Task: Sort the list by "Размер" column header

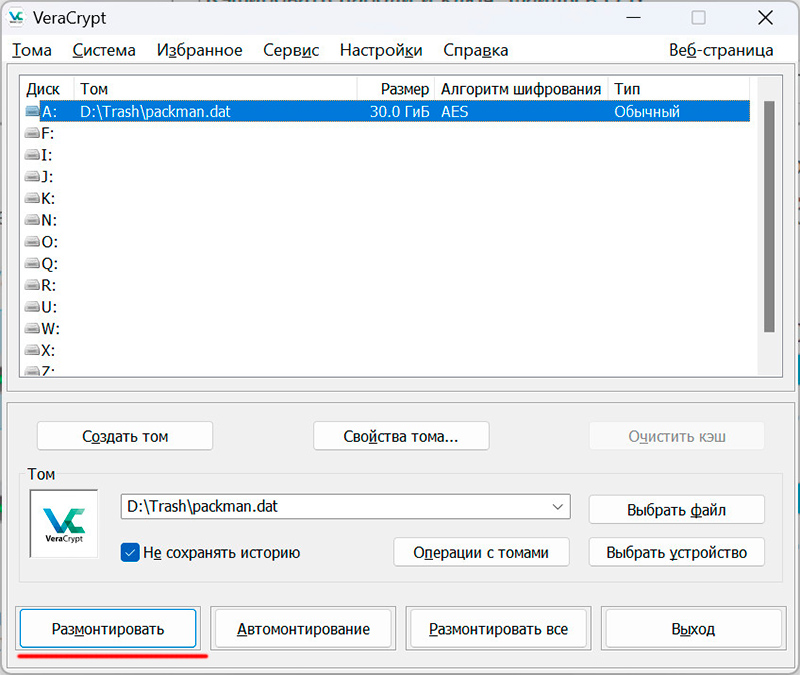Action: (x=395, y=89)
